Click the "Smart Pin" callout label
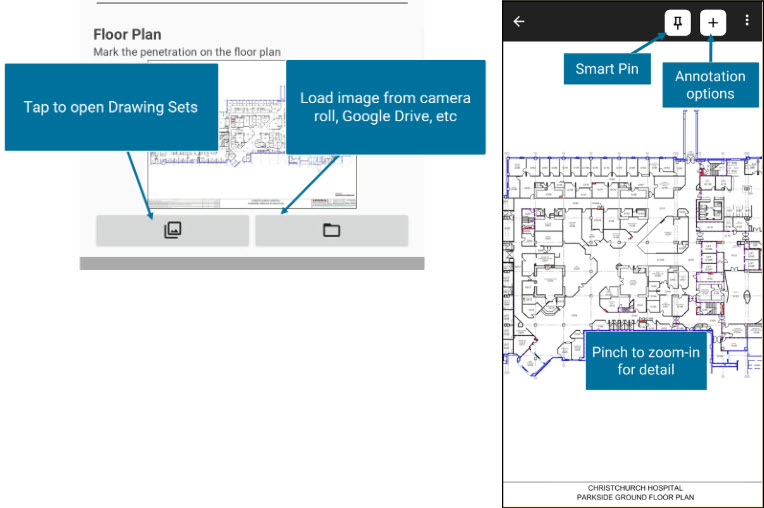Viewport: 764px width, 508px height. click(606, 69)
